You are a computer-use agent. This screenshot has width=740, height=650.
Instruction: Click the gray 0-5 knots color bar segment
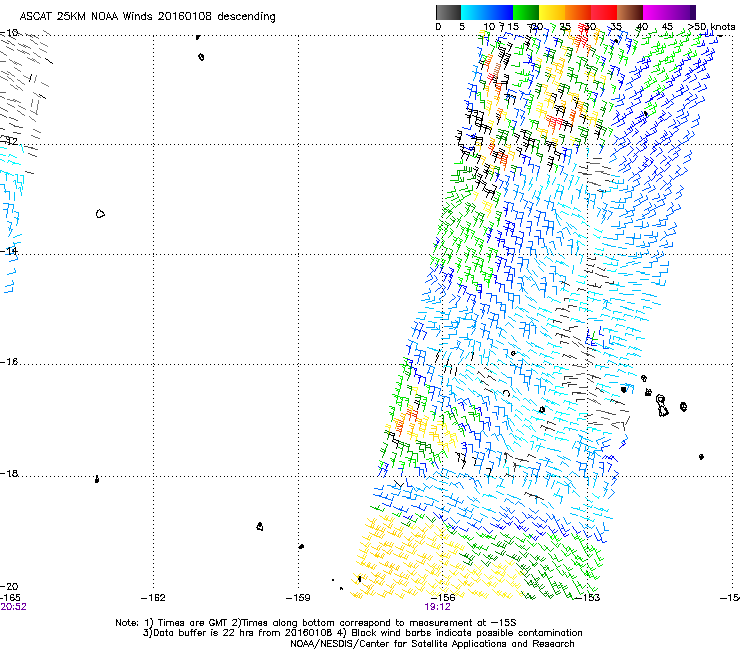click(x=448, y=12)
